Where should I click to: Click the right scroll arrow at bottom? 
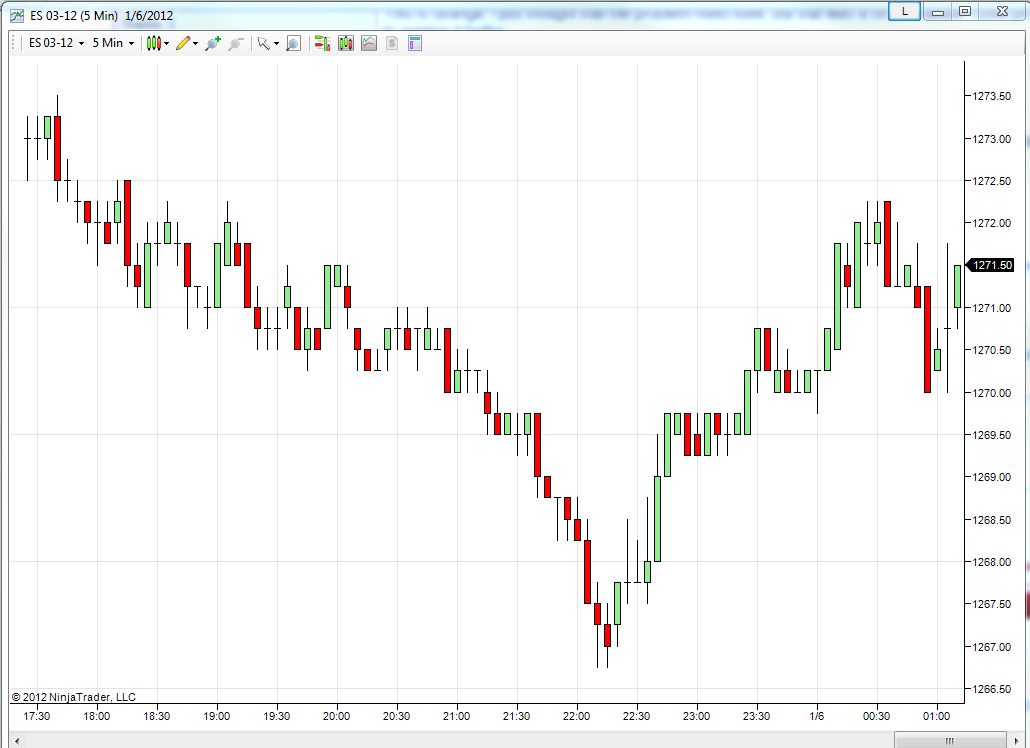(1017, 741)
